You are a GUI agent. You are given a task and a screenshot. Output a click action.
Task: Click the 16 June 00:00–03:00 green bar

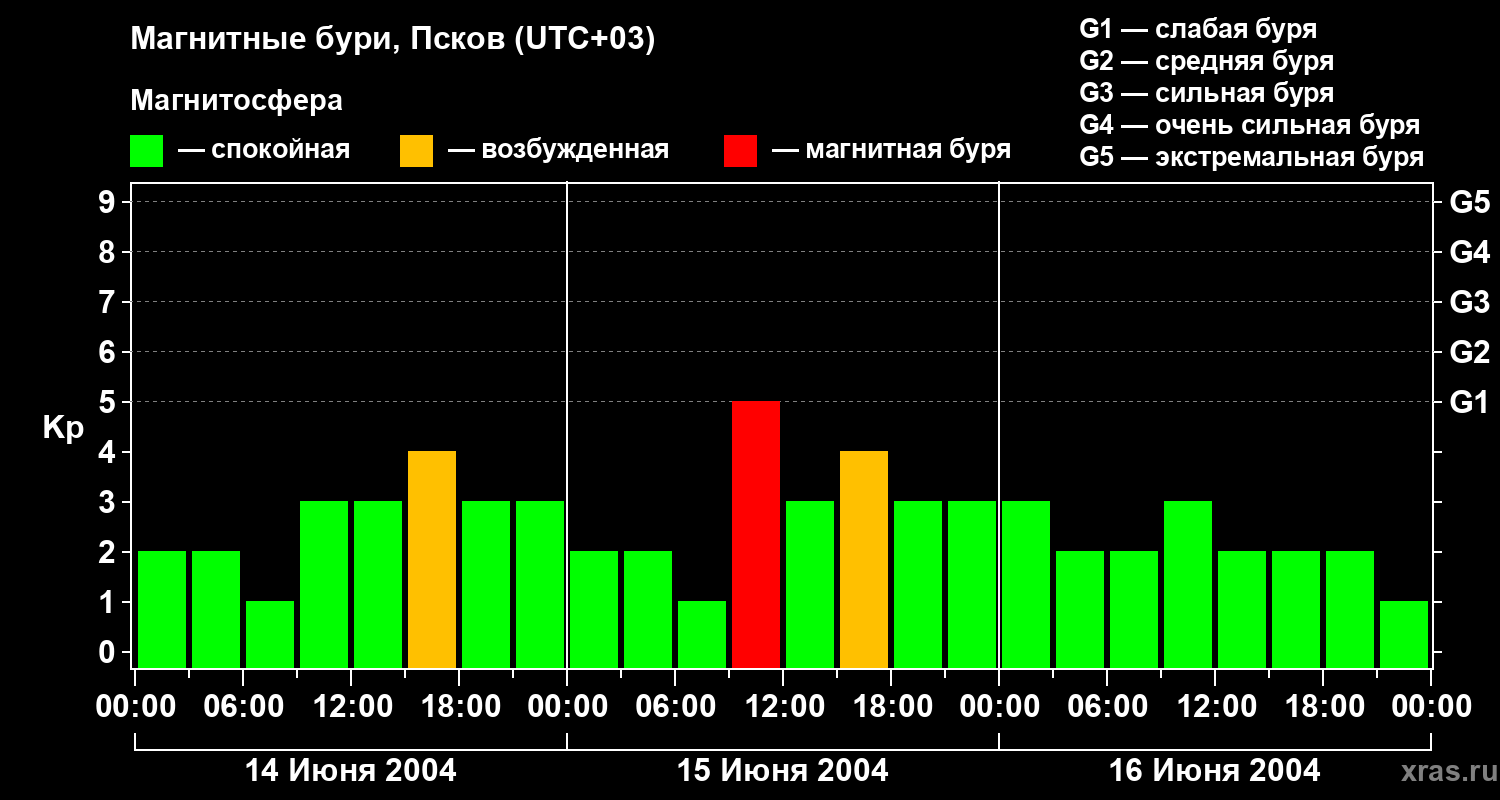pos(1026,584)
